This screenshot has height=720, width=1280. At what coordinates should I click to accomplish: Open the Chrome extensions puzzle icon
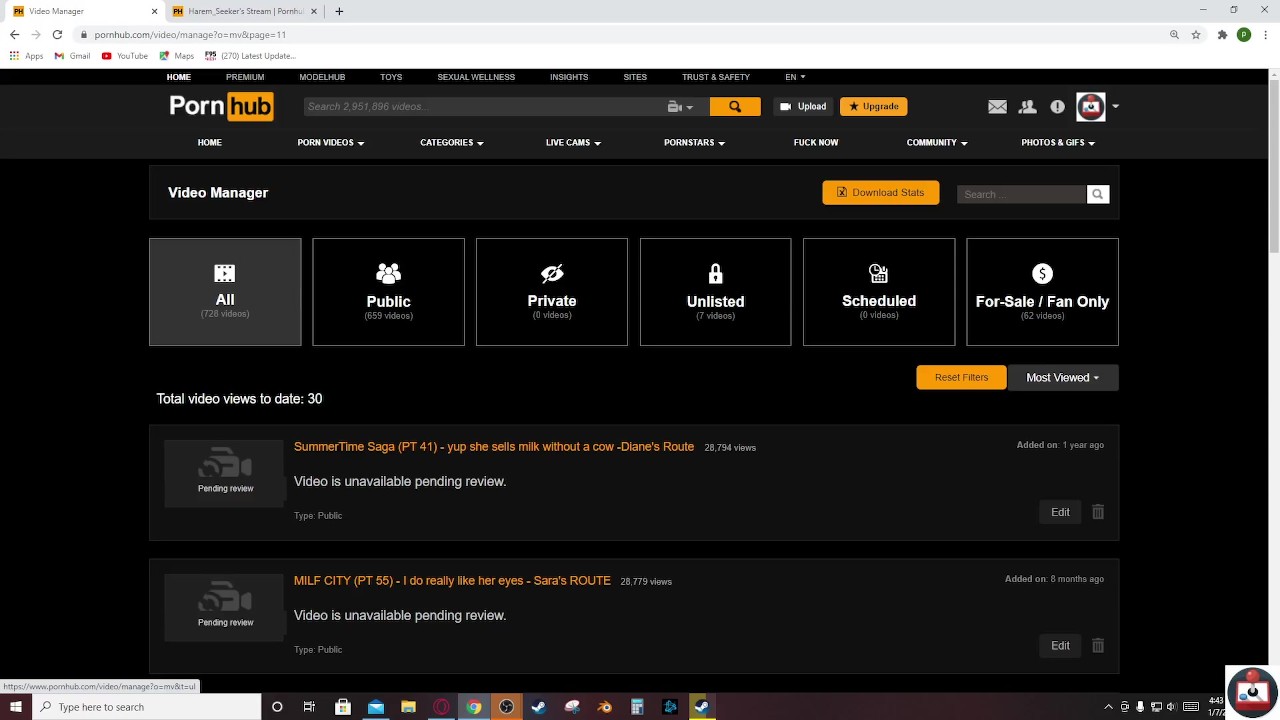pyautogui.click(x=1222, y=34)
